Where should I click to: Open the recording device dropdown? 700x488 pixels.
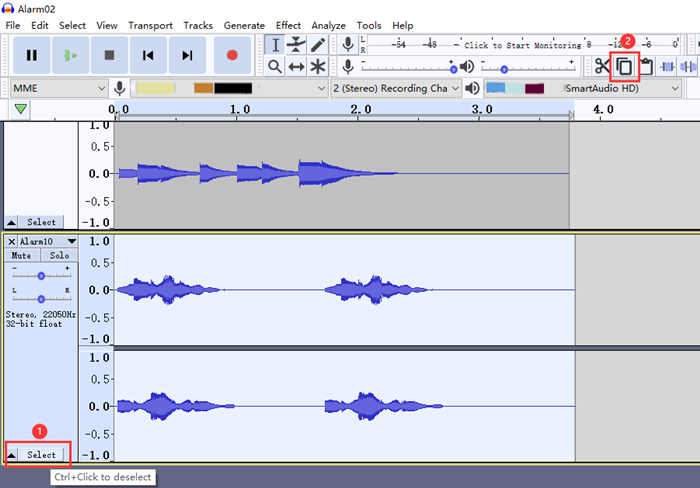pos(229,88)
